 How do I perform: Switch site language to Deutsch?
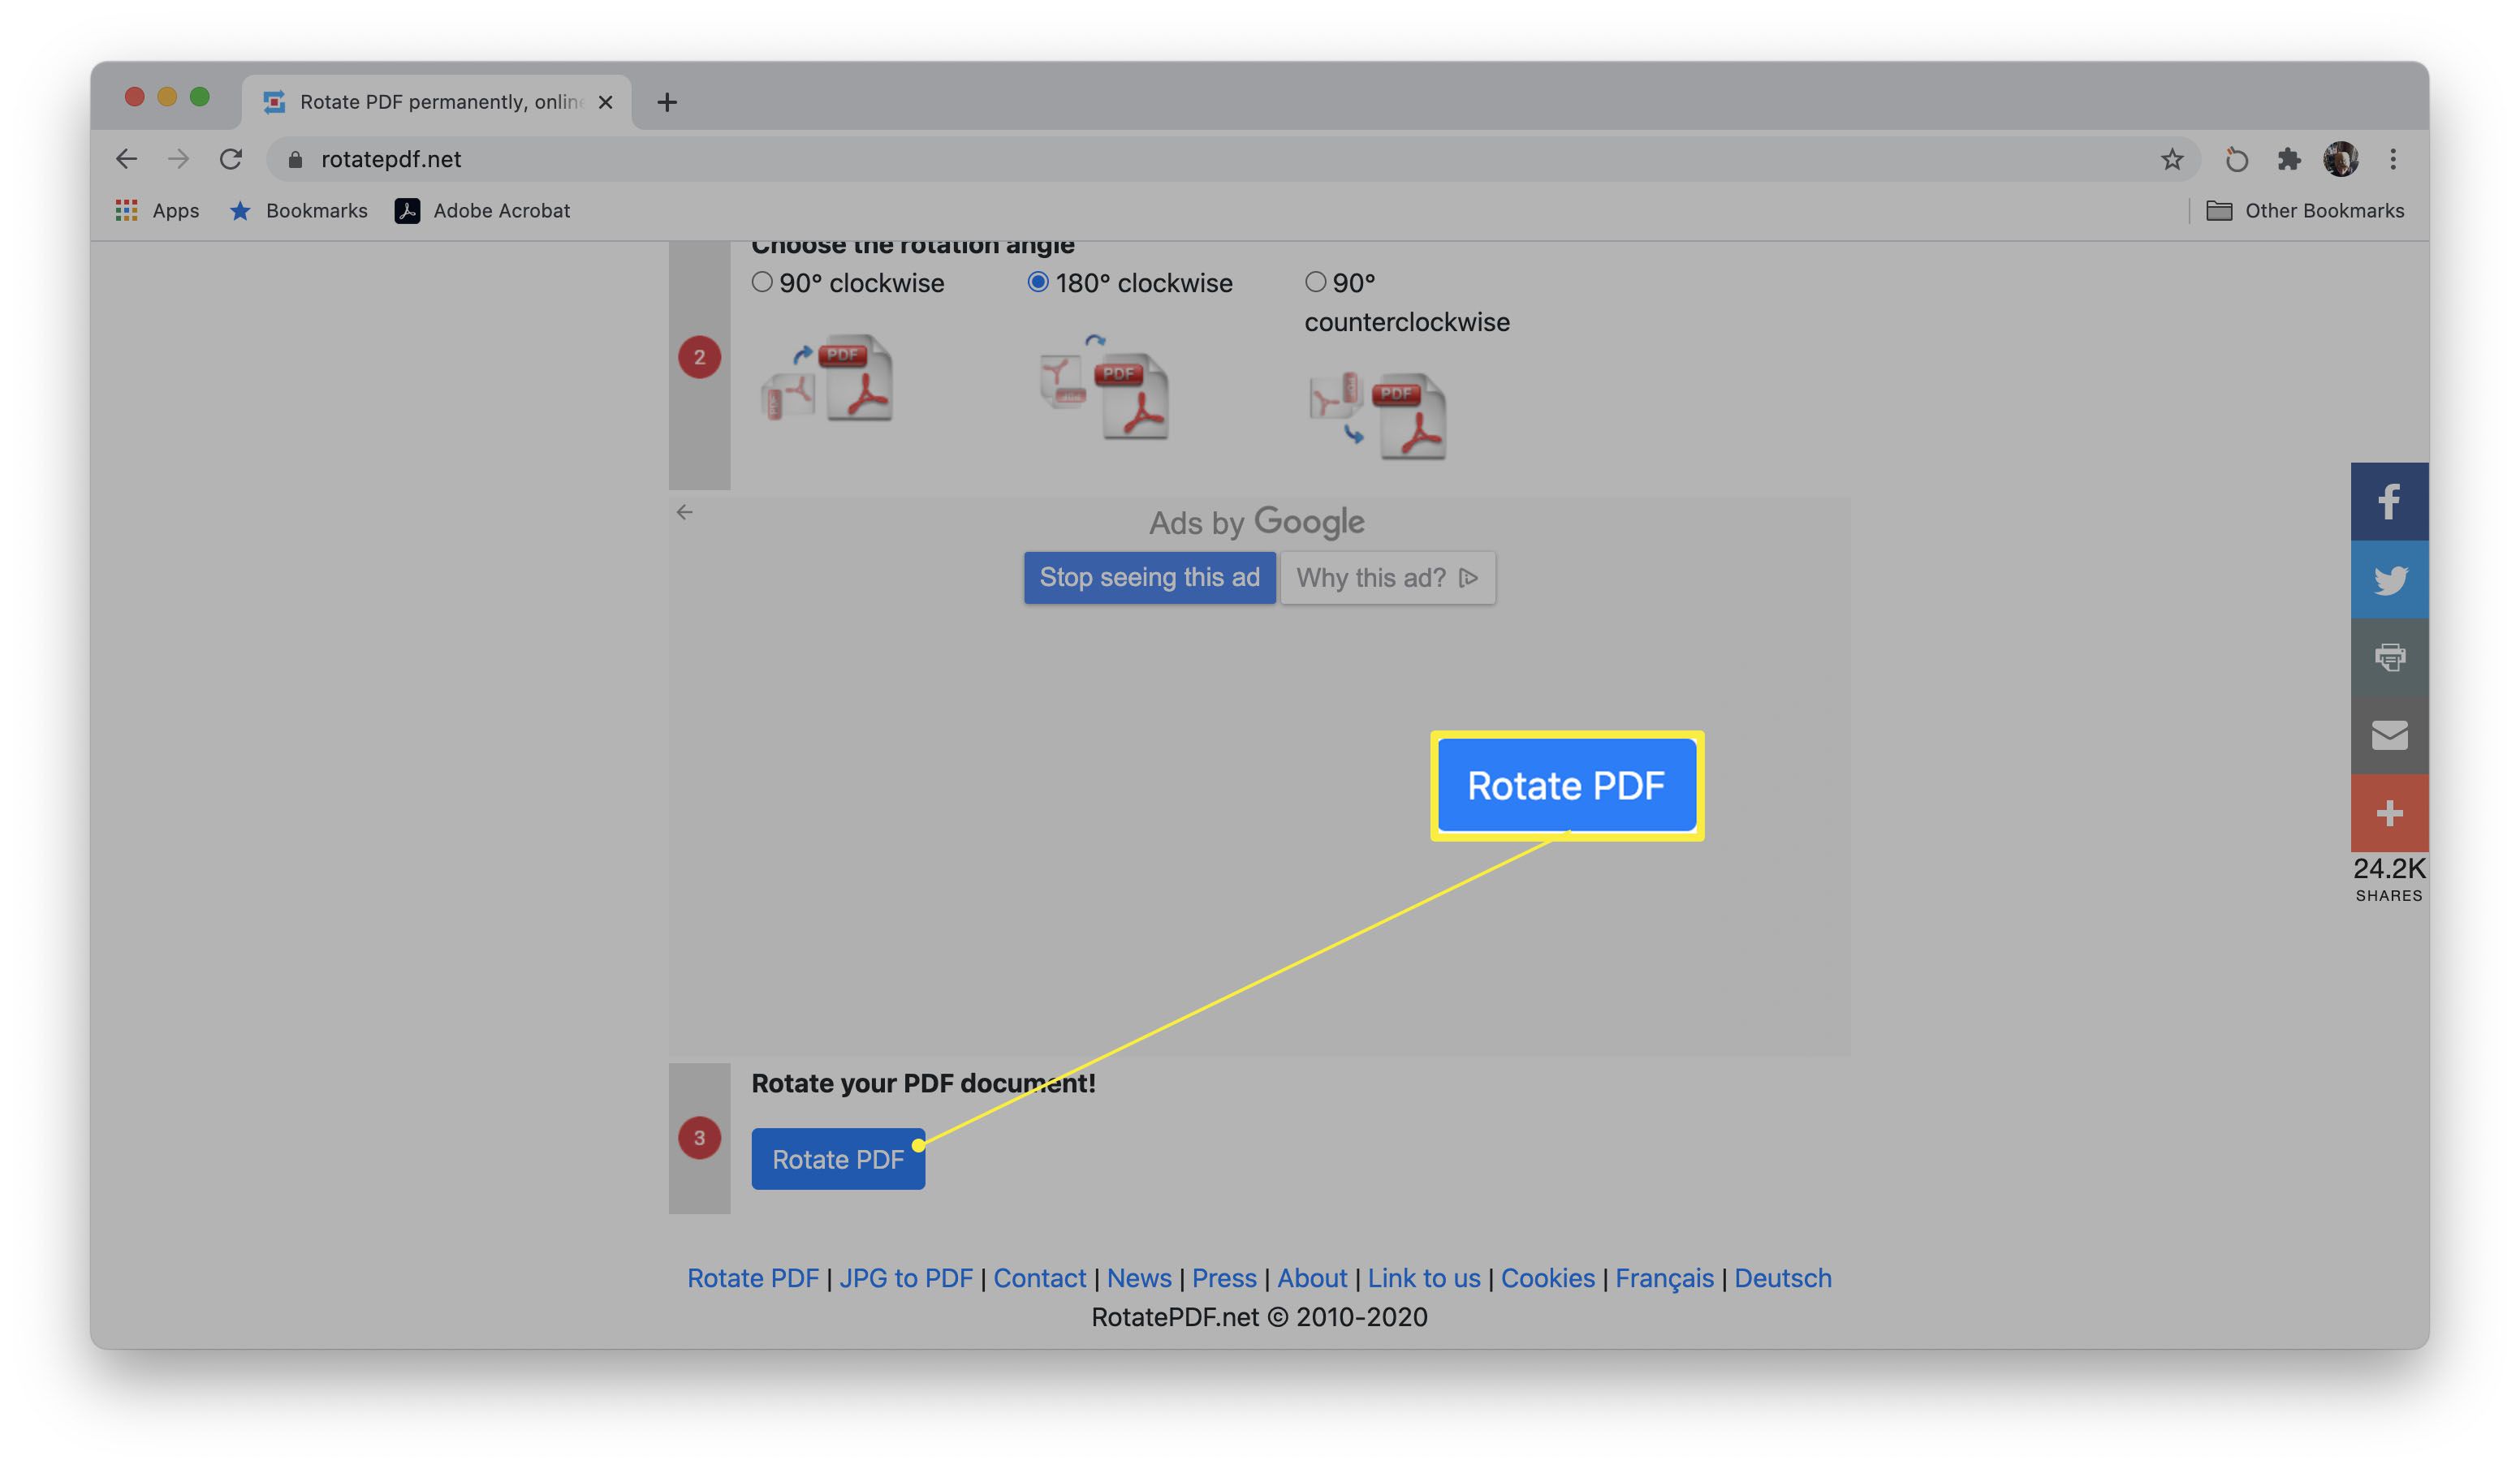1783,1278
